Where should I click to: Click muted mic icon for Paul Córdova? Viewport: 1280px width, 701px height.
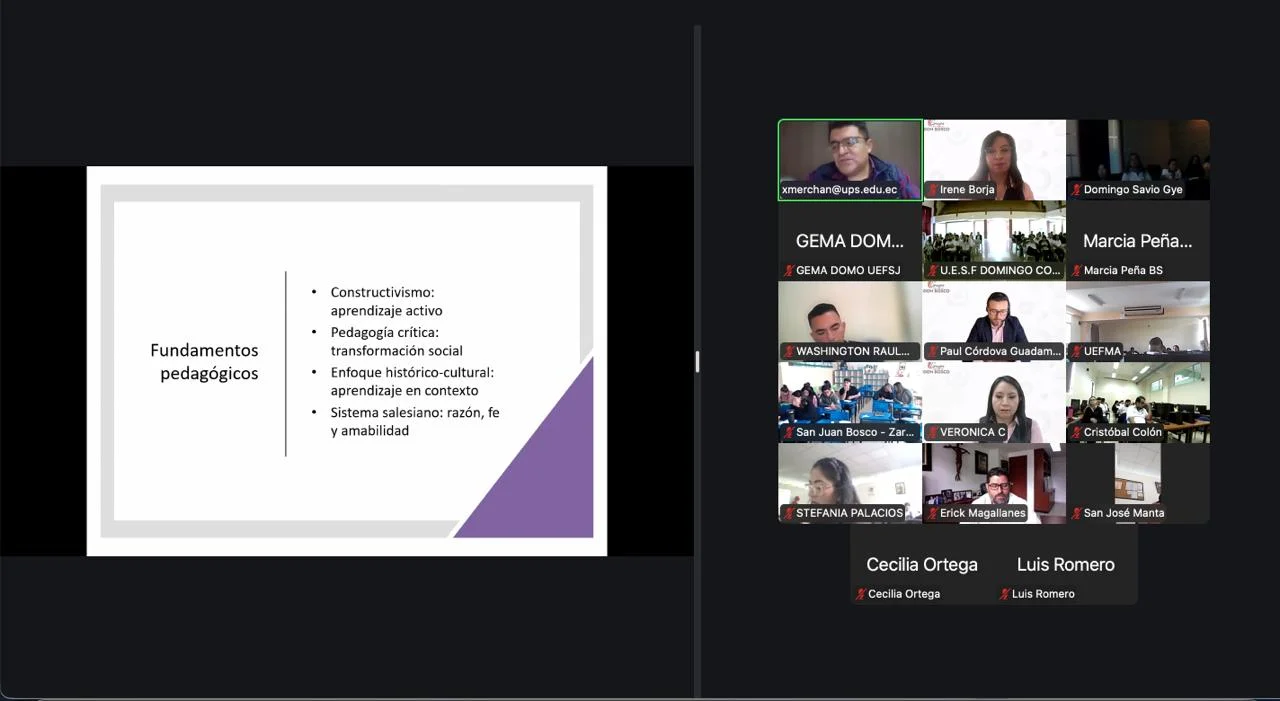tap(933, 352)
